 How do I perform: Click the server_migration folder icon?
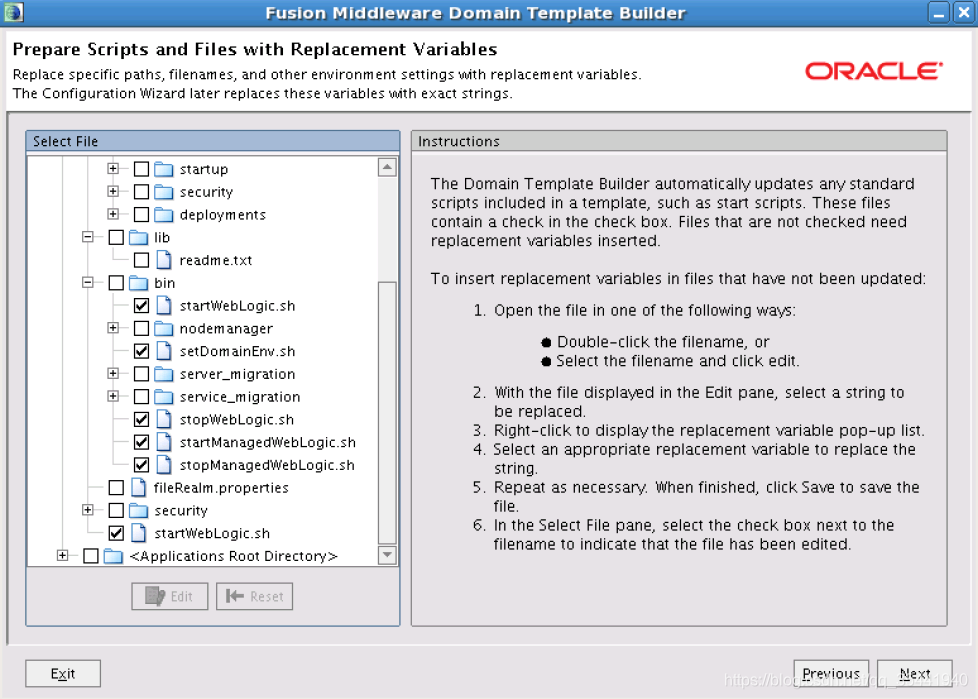163,374
